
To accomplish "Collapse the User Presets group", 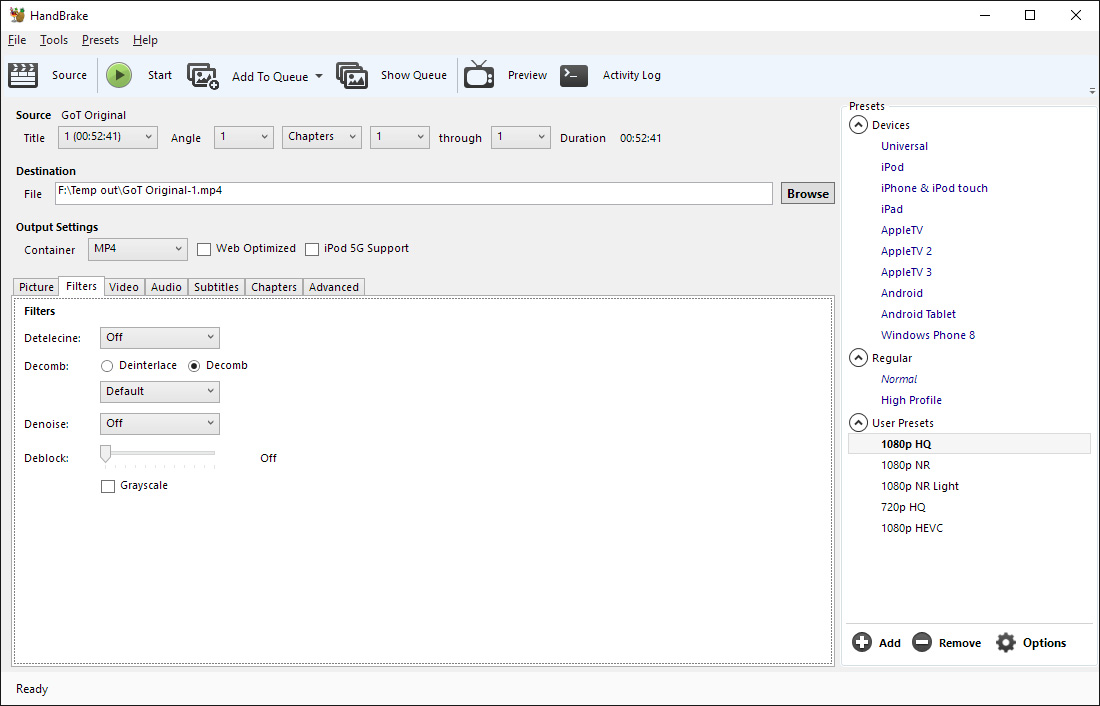I will click(858, 422).
